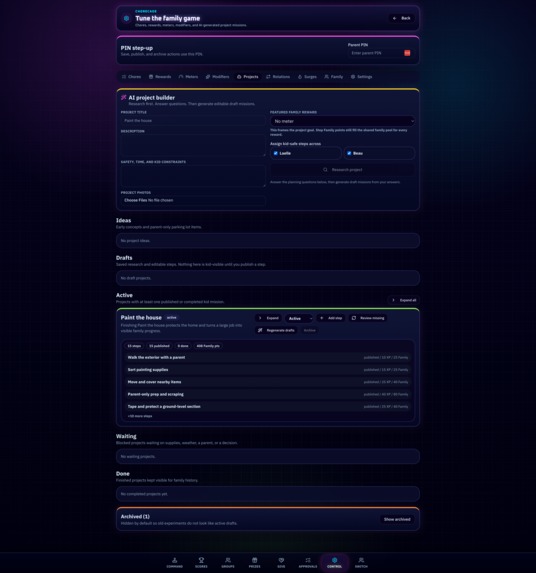Viewport: 536px width, 573px height.
Task: Switch to the Rewards tab
Action: (x=160, y=77)
